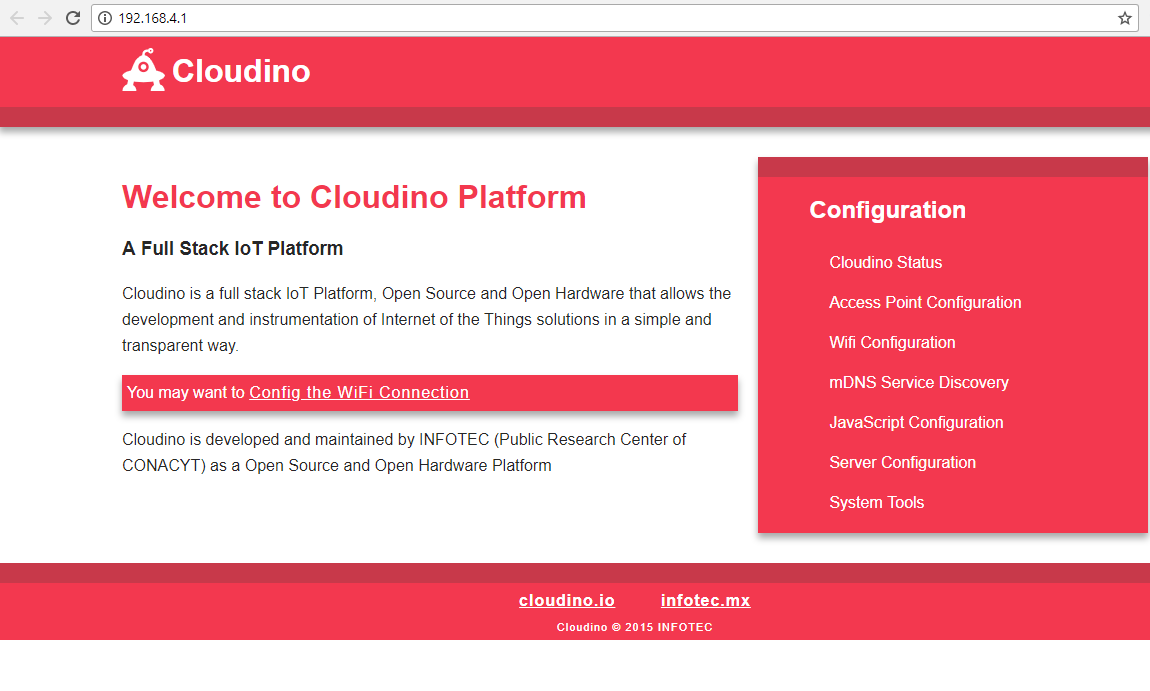Image resolution: width=1150 pixels, height=691 pixels.
Task: Click the Configuration panel heading
Action: click(887, 210)
